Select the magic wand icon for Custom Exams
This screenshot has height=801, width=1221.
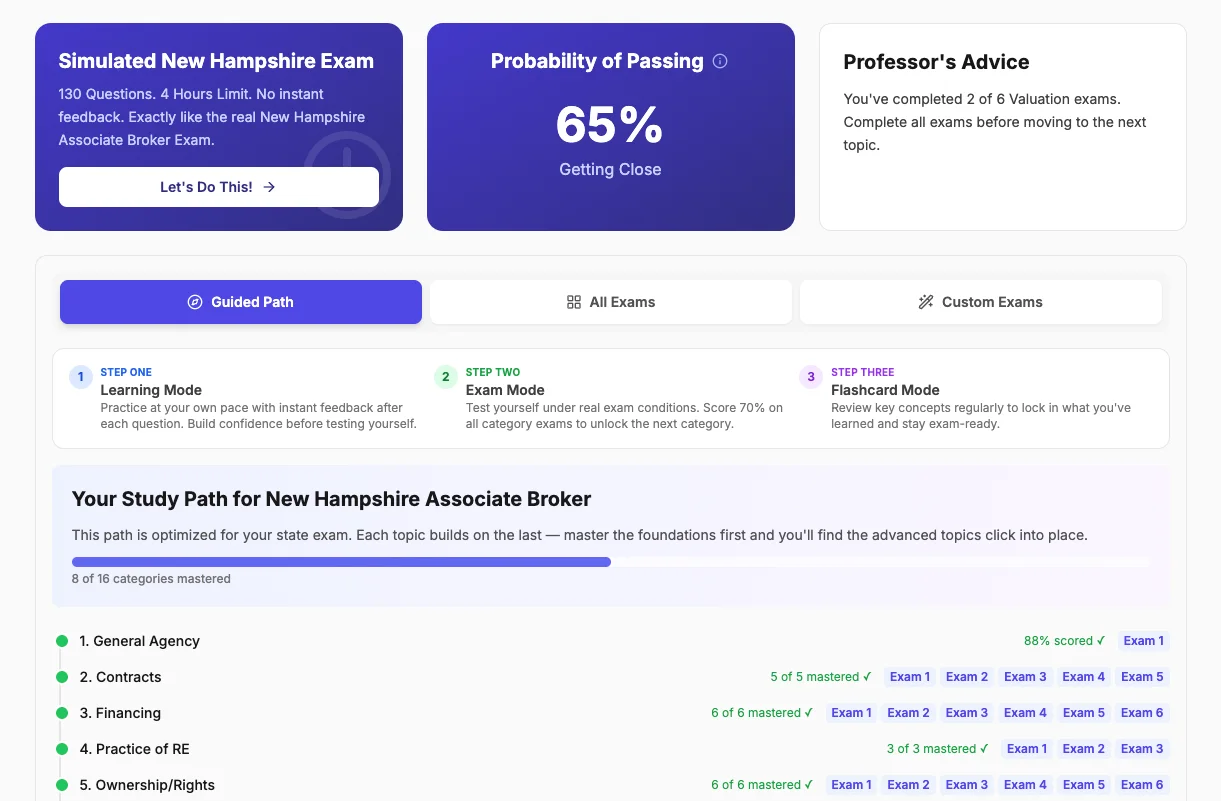coord(926,301)
